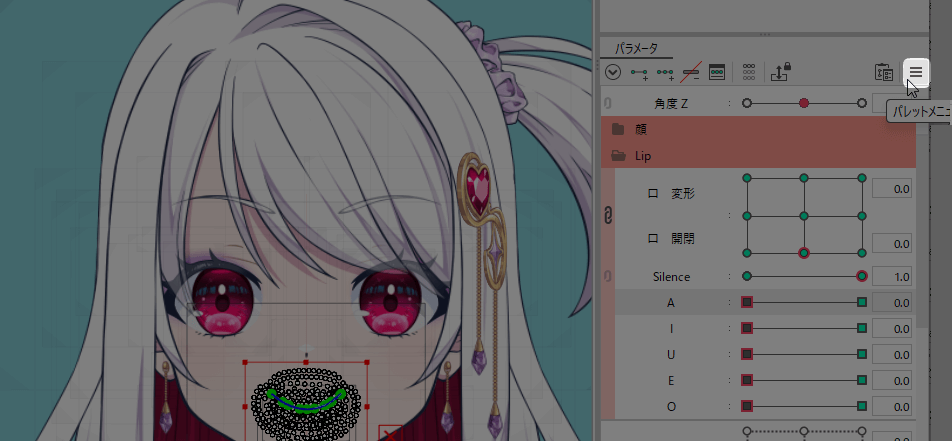Click the add three keys icon
952x441 pixels.
[x=665, y=72]
